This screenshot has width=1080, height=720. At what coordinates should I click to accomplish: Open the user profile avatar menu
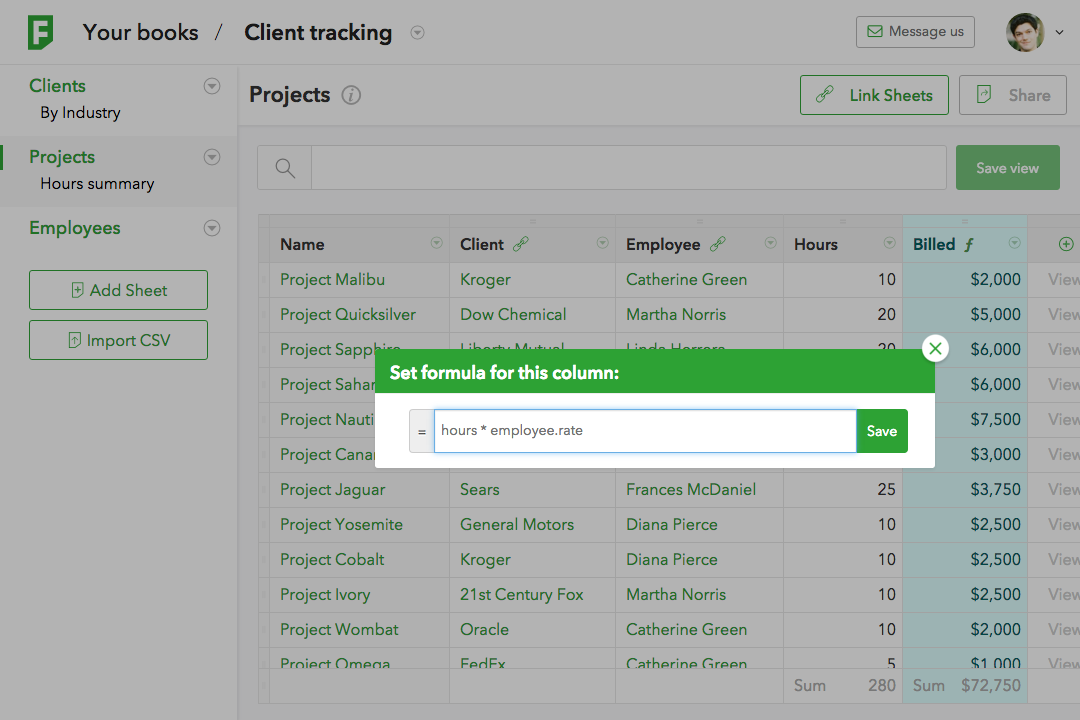click(x=1025, y=32)
